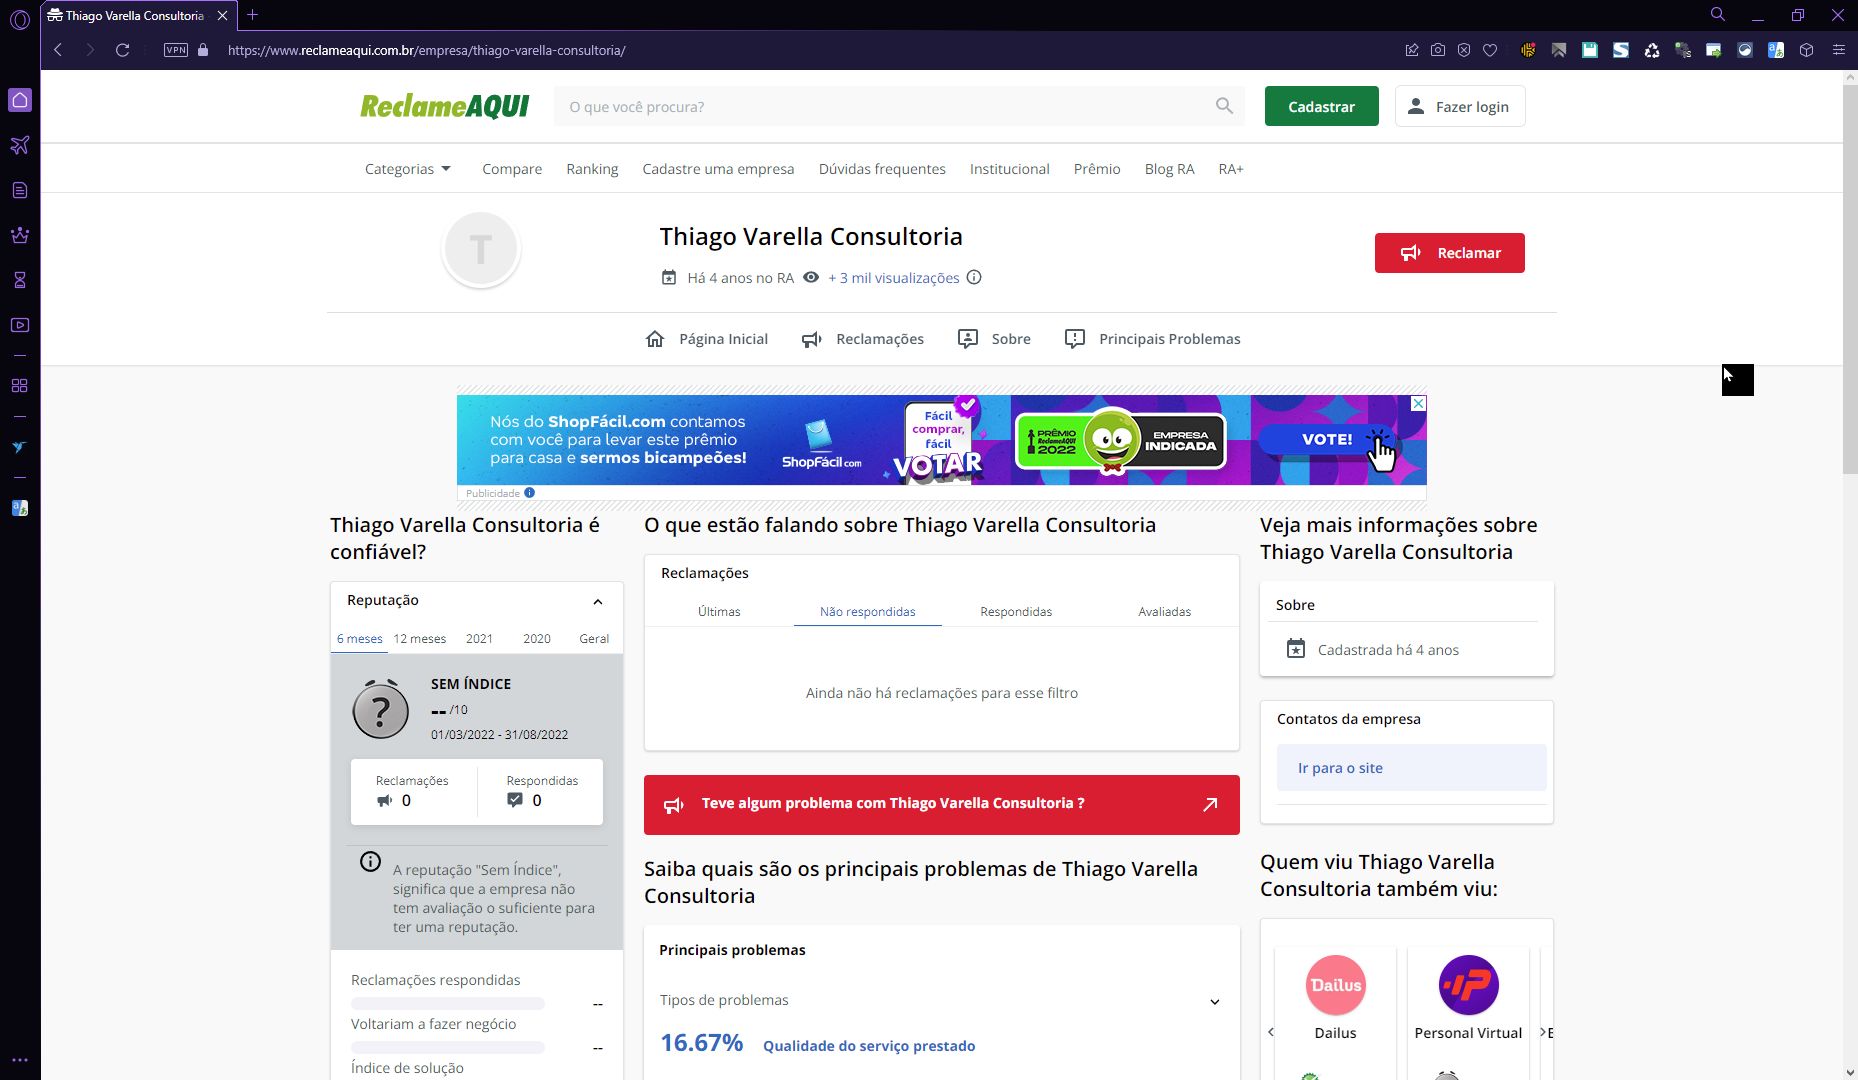This screenshot has width=1858, height=1080.
Task: Click the ReclameAQUI logo
Action: click(445, 106)
